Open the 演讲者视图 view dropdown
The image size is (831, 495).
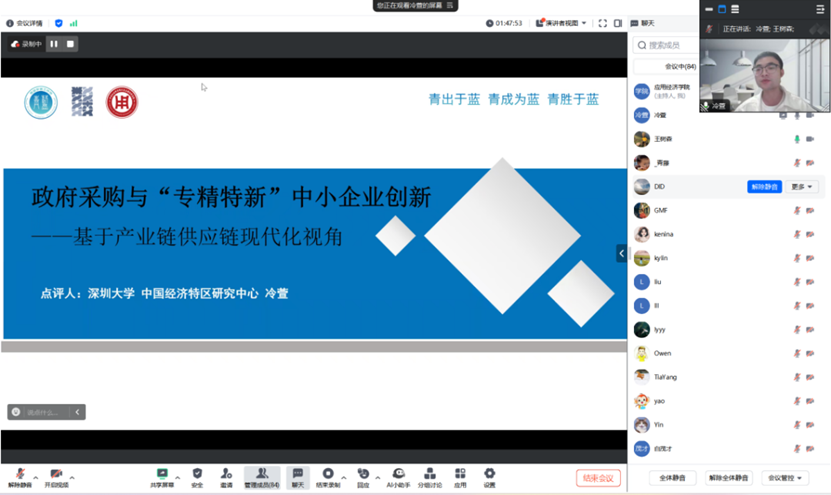point(562,23)
